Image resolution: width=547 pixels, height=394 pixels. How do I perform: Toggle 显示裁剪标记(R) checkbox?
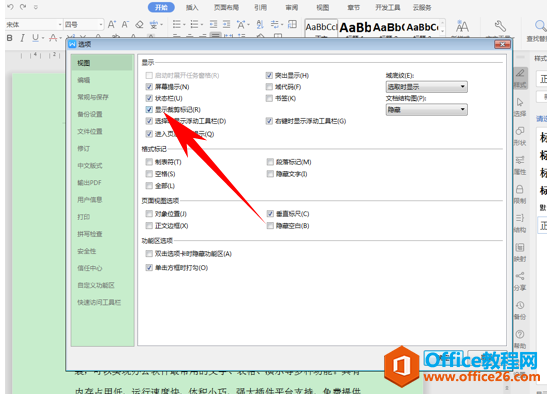[149, 110]
